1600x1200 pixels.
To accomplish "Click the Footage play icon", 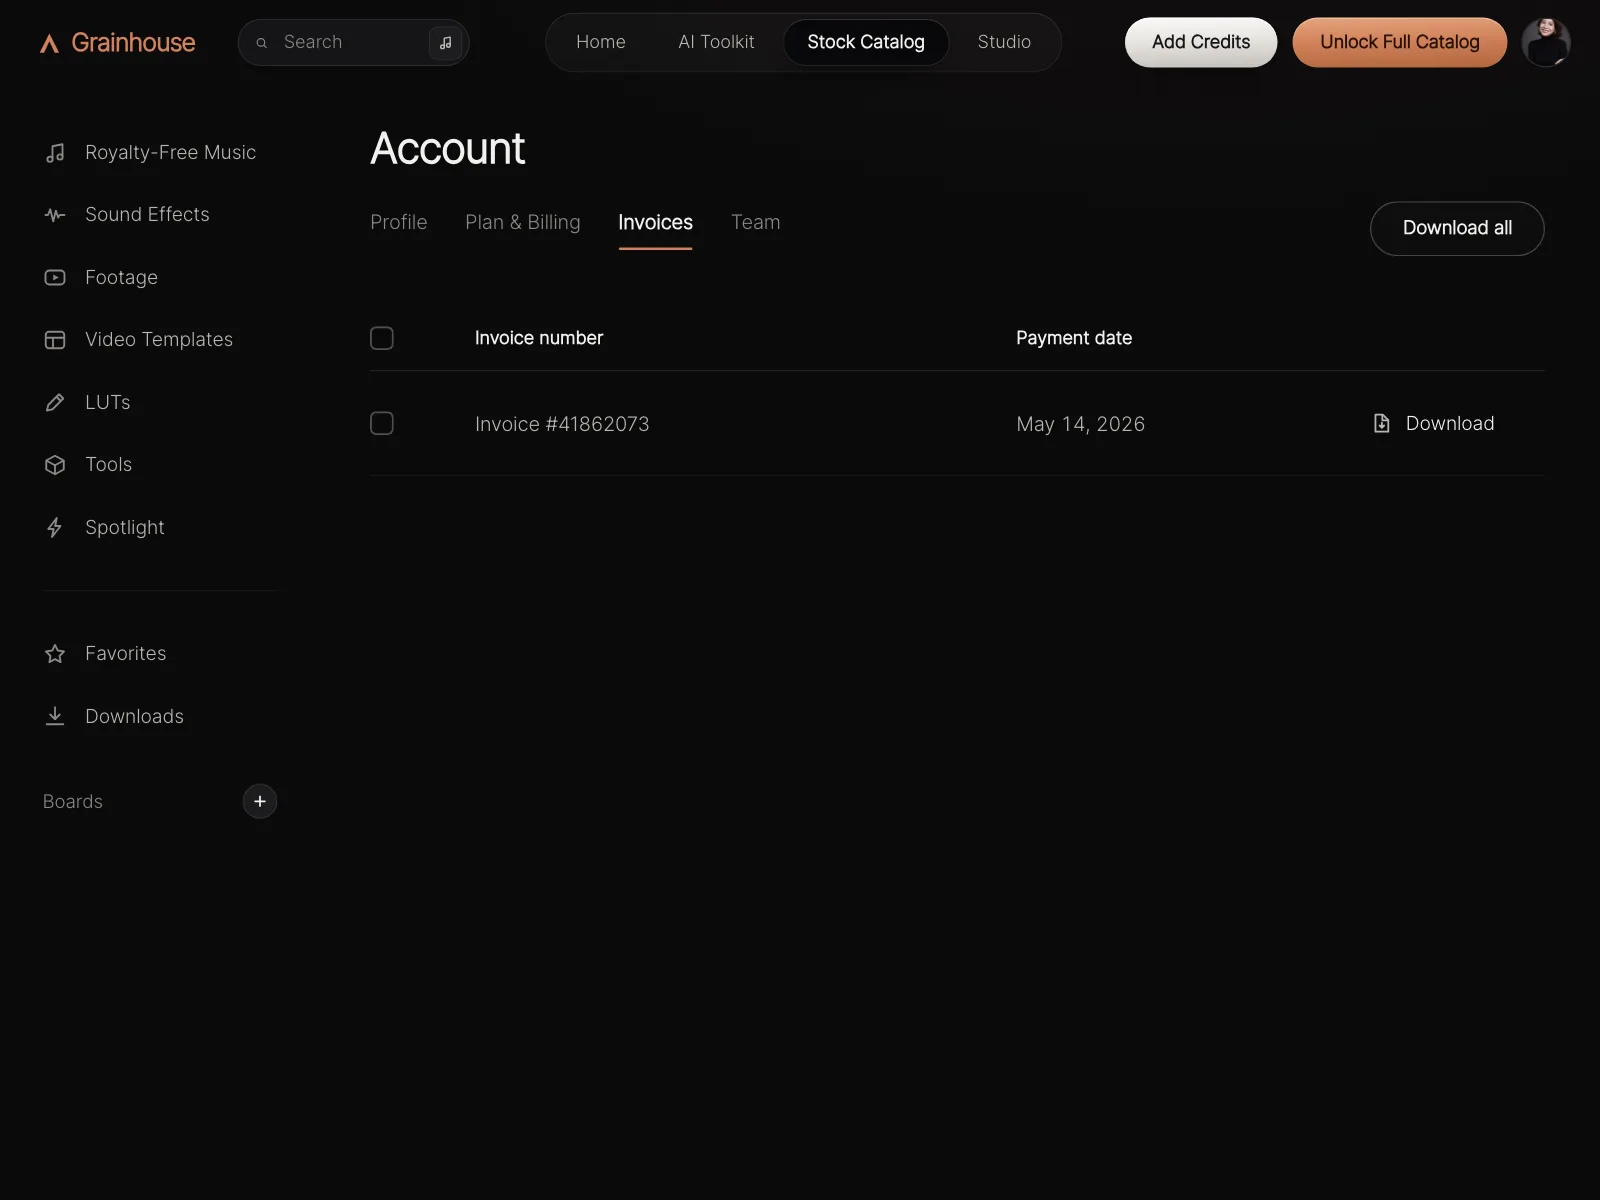I will point(55,278).
